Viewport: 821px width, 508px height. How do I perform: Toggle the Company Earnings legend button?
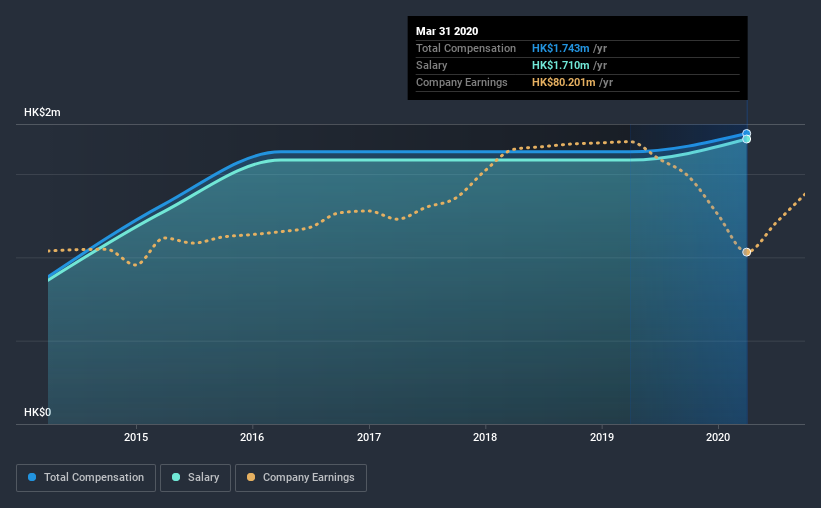pyautogui.click(x=301, y=478)
